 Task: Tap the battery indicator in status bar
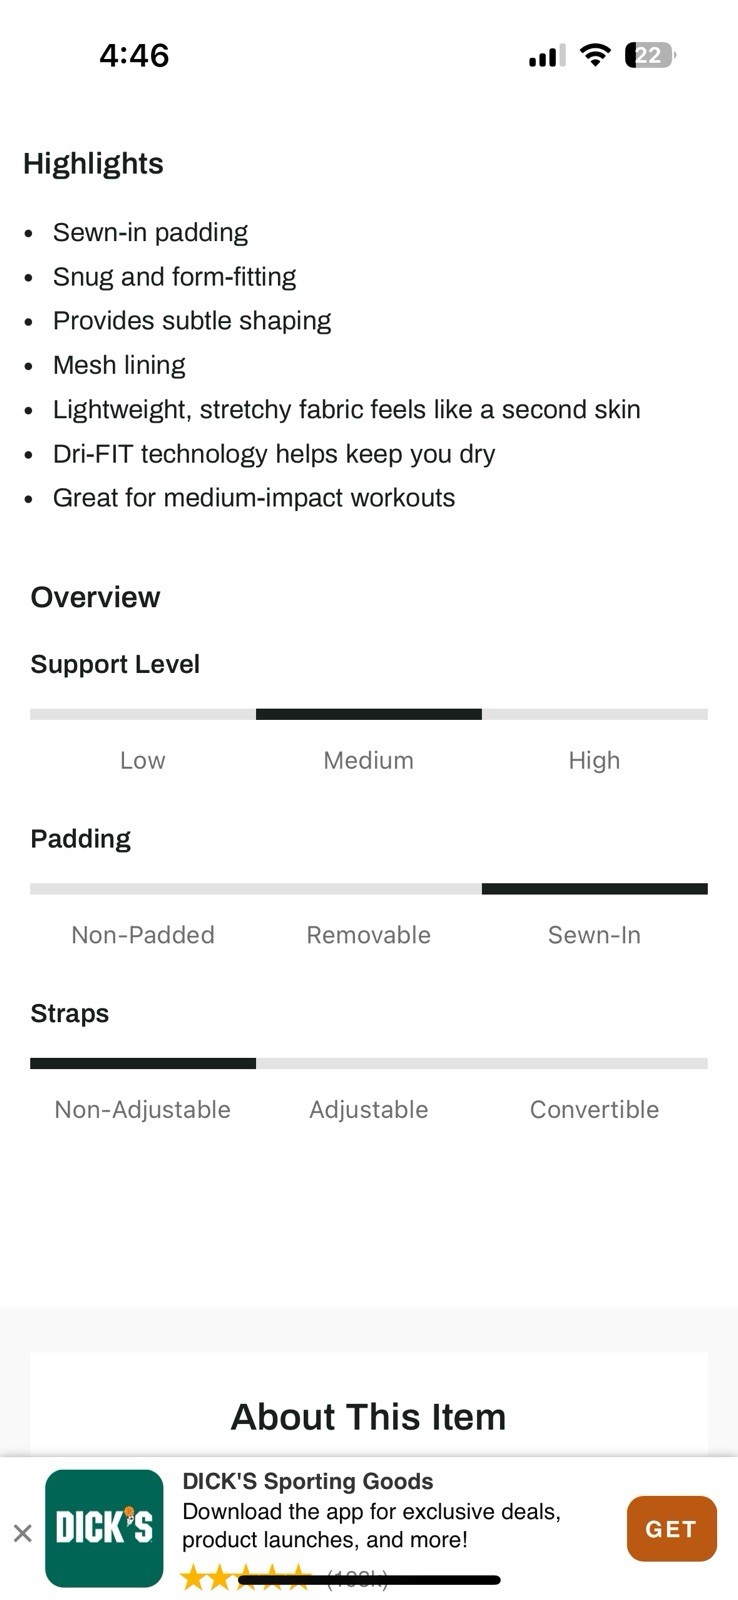pos(650,55)
